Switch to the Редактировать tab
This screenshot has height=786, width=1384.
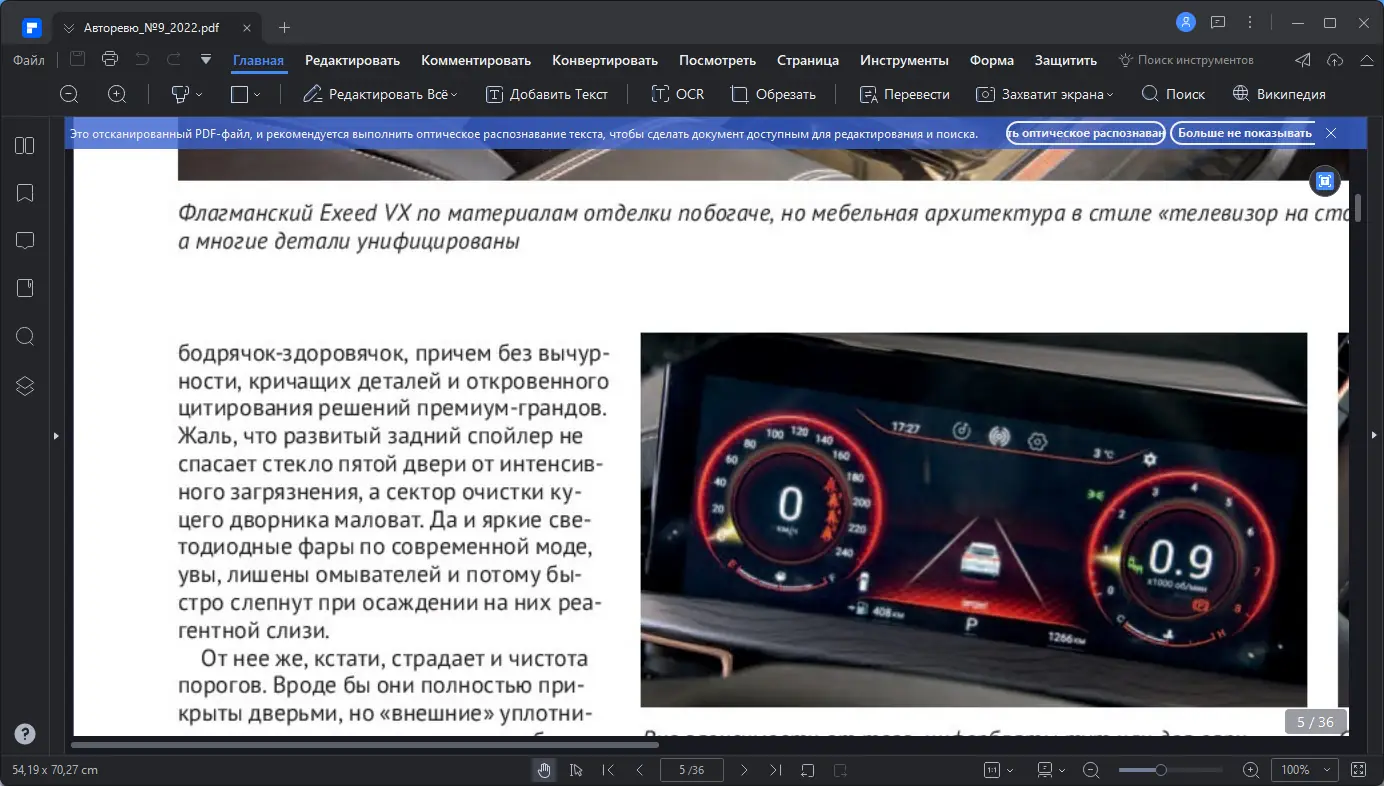(352, 60)
